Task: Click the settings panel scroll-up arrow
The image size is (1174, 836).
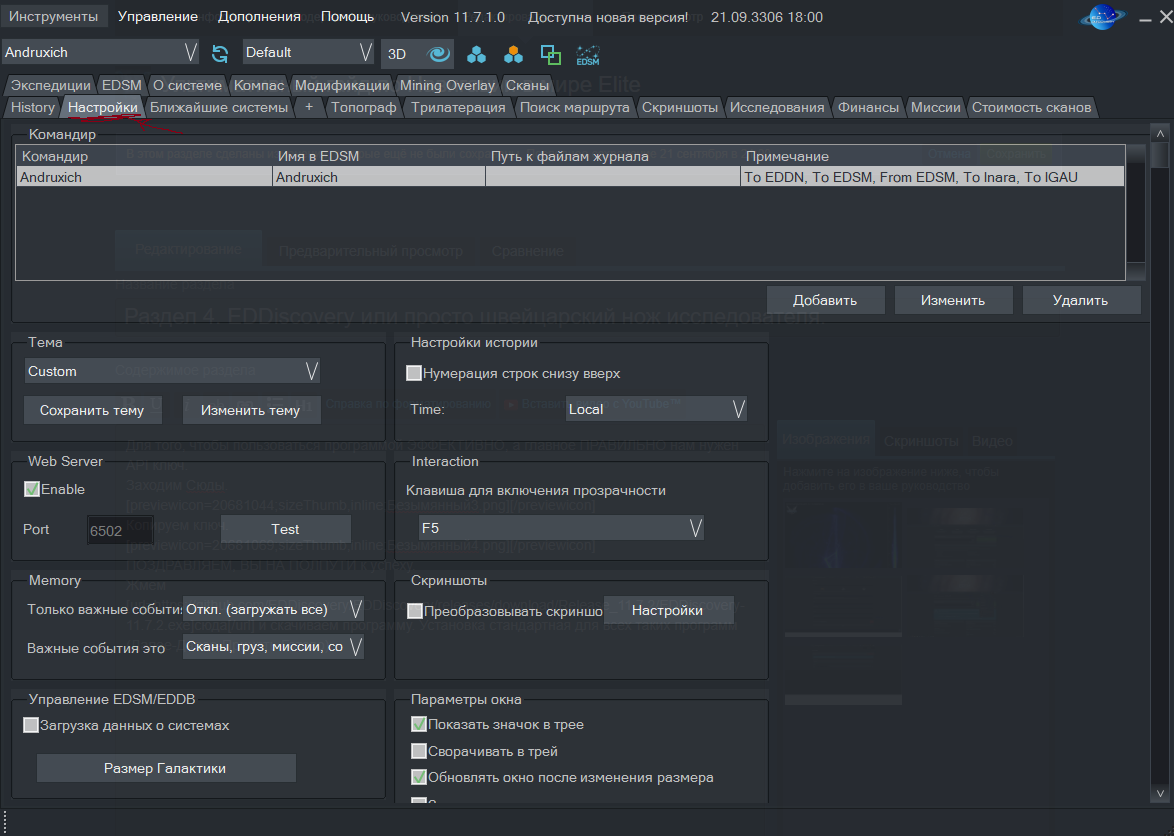Action: click(x=1160, y=134)
